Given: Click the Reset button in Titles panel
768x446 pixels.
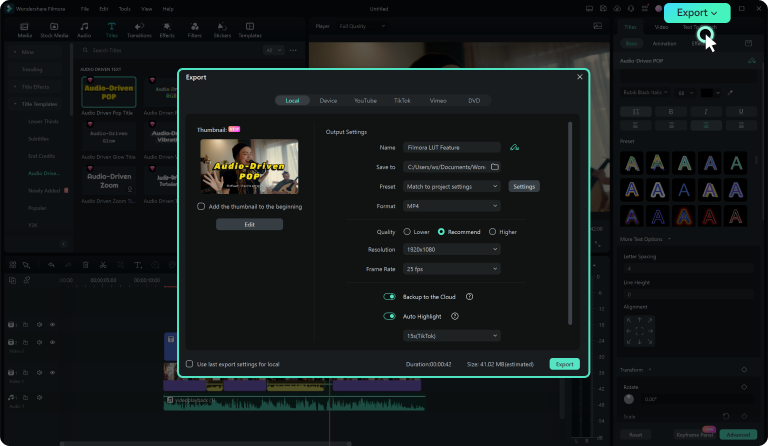Looking at the screenshot, I should coord(636,435).
